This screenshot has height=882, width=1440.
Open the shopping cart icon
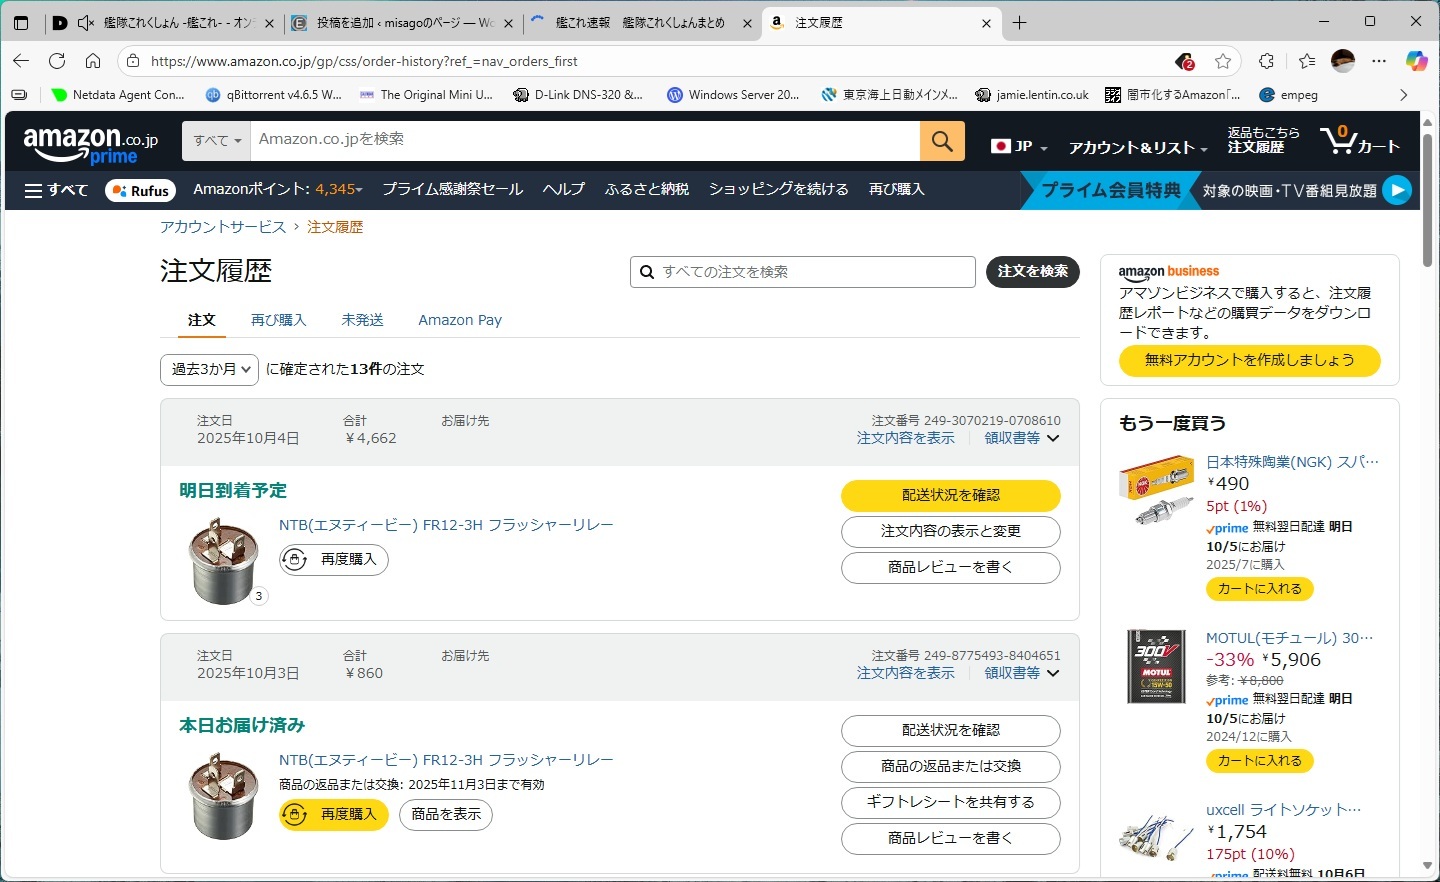point(1358,141)
